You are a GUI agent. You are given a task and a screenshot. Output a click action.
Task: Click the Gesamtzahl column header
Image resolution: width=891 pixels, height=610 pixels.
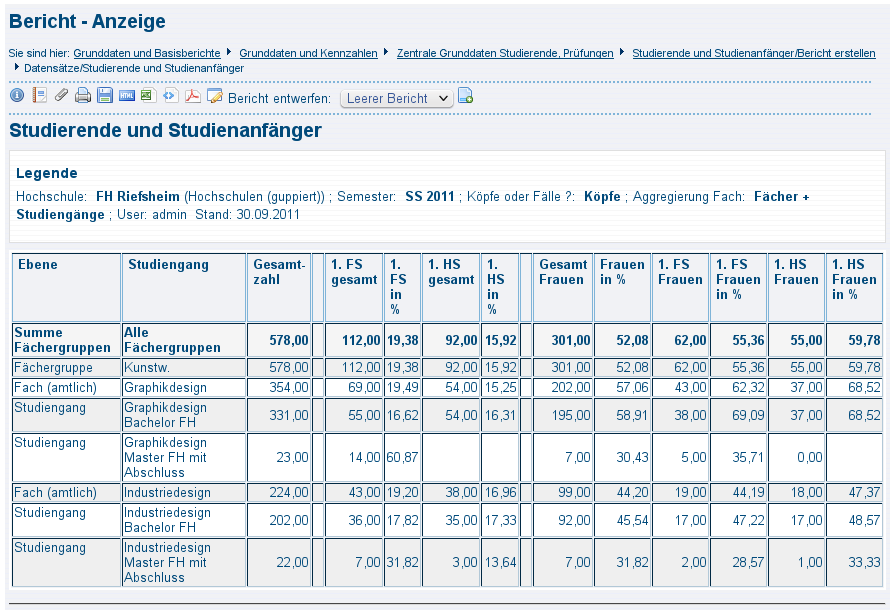click(278, 288)
